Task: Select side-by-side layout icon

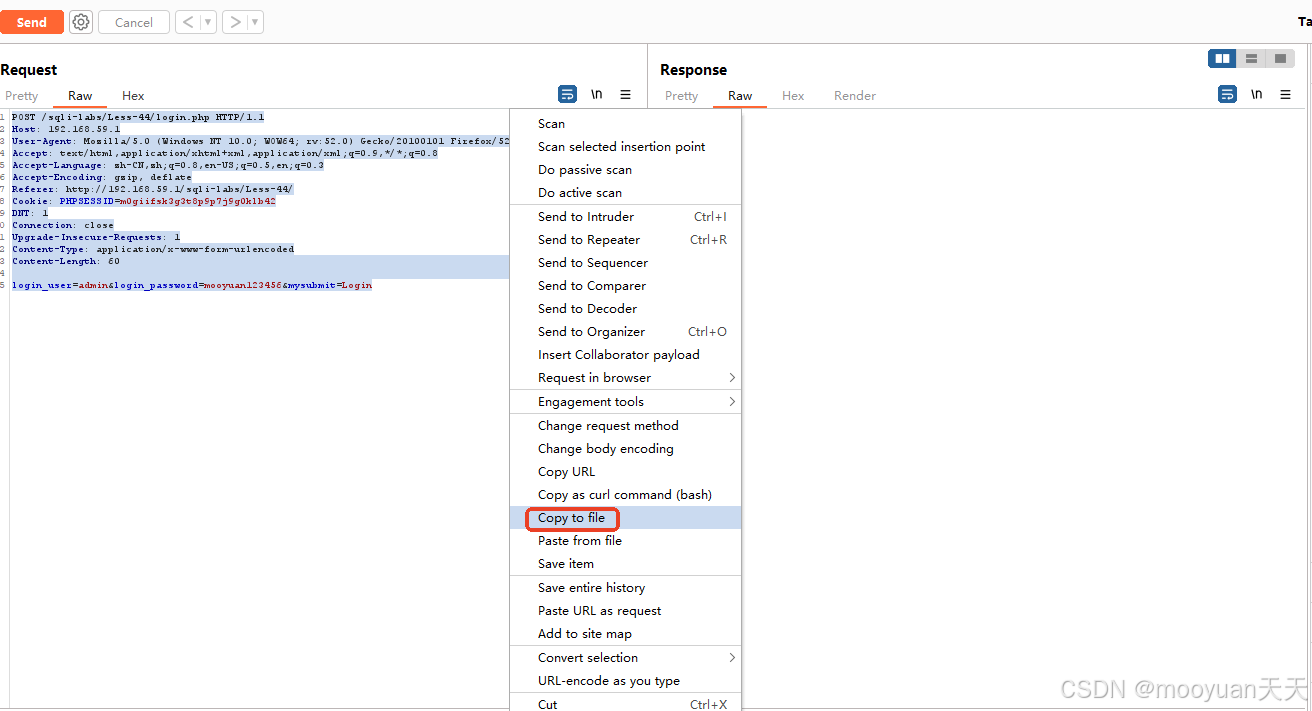Action: coord(1222,59)
